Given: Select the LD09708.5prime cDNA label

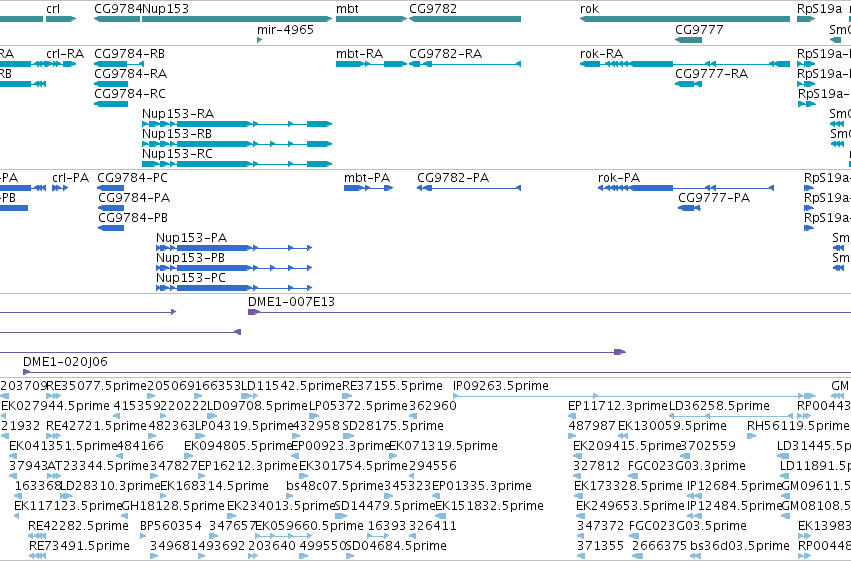Looking at the screenshot, I should pos(258,406).
